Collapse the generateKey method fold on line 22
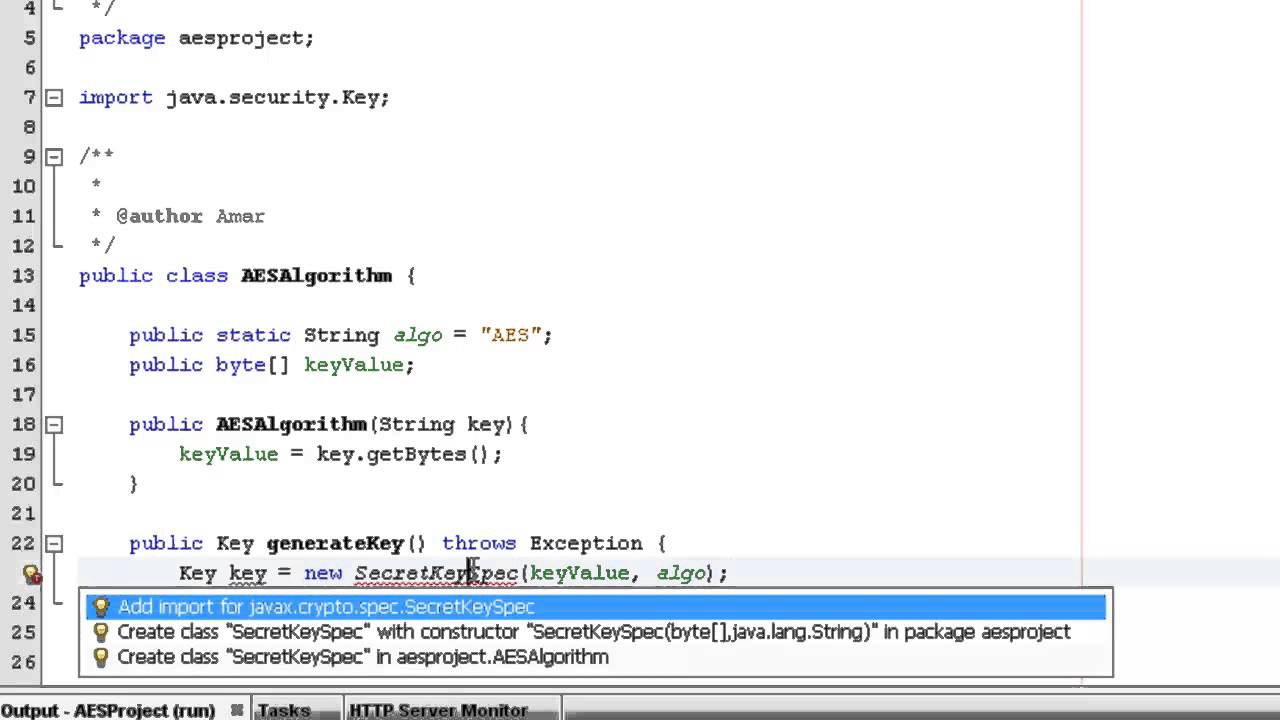This screenshot has height=720, width=1280. click(54, 544)
